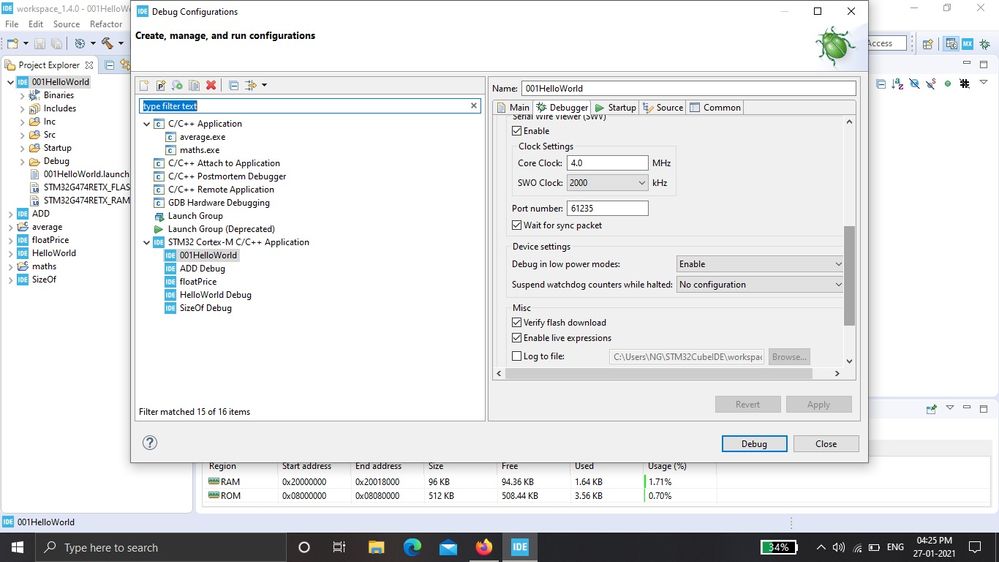999x562 pixels.
Task: Open the SWO Clock dropdown
Action: [607, 183]
